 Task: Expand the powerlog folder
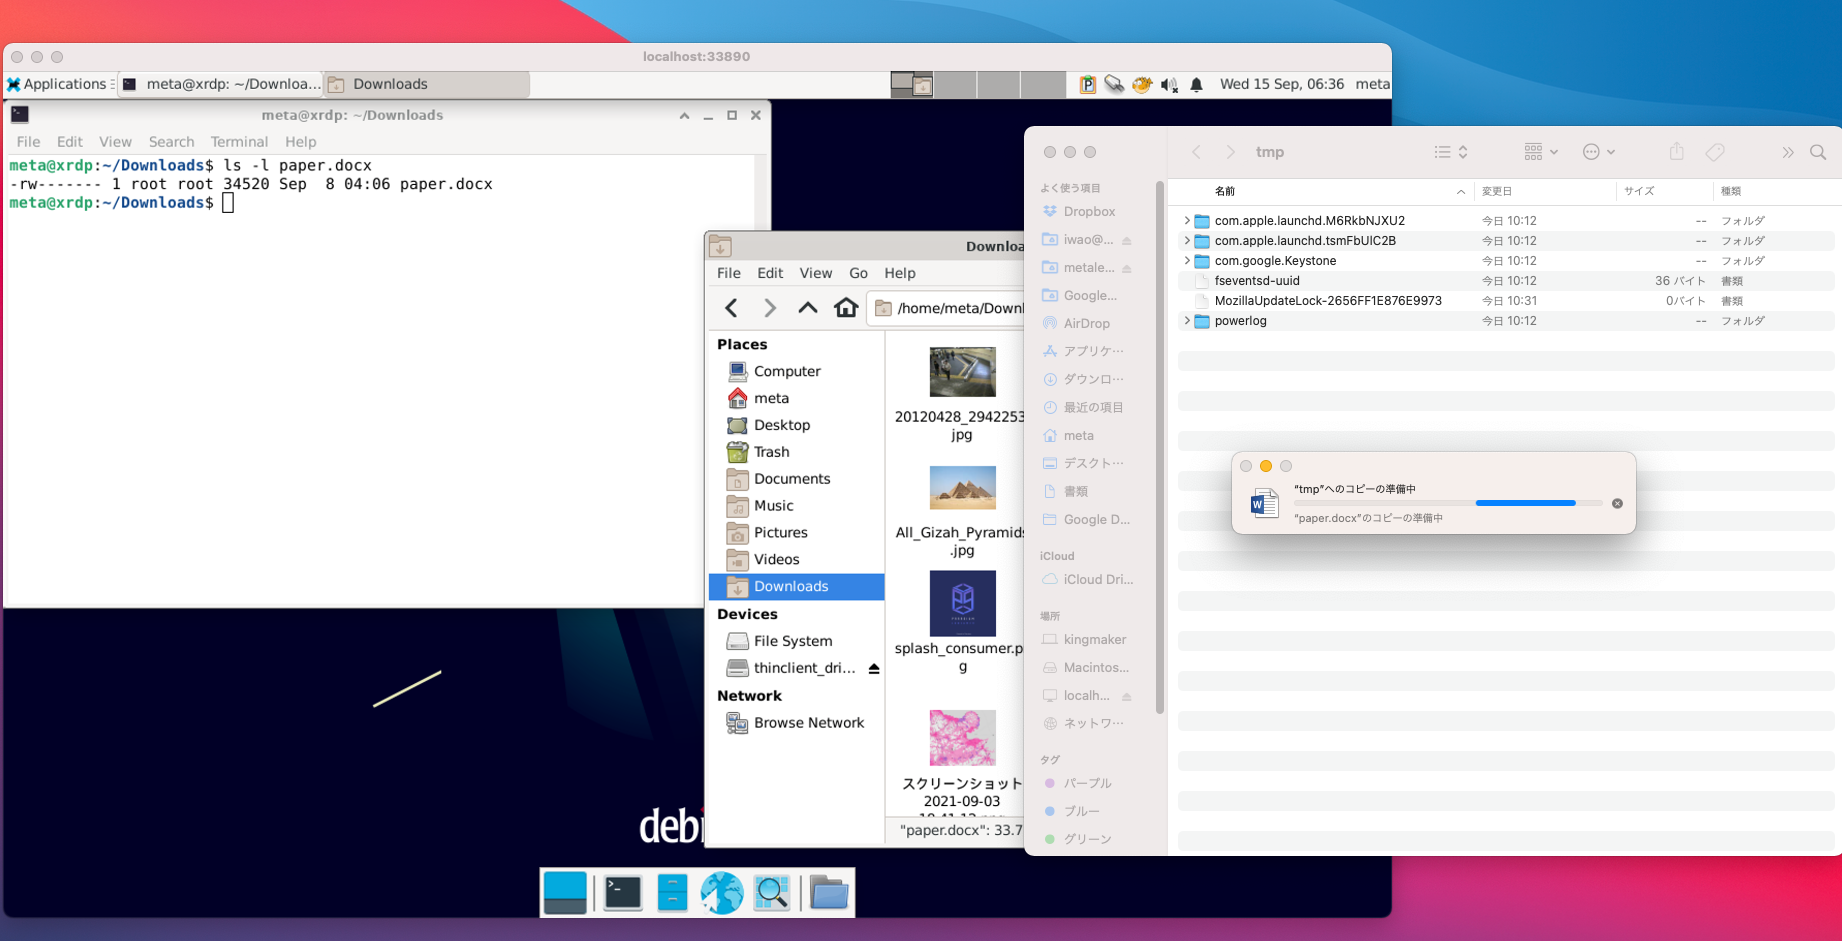(1186, 320)
